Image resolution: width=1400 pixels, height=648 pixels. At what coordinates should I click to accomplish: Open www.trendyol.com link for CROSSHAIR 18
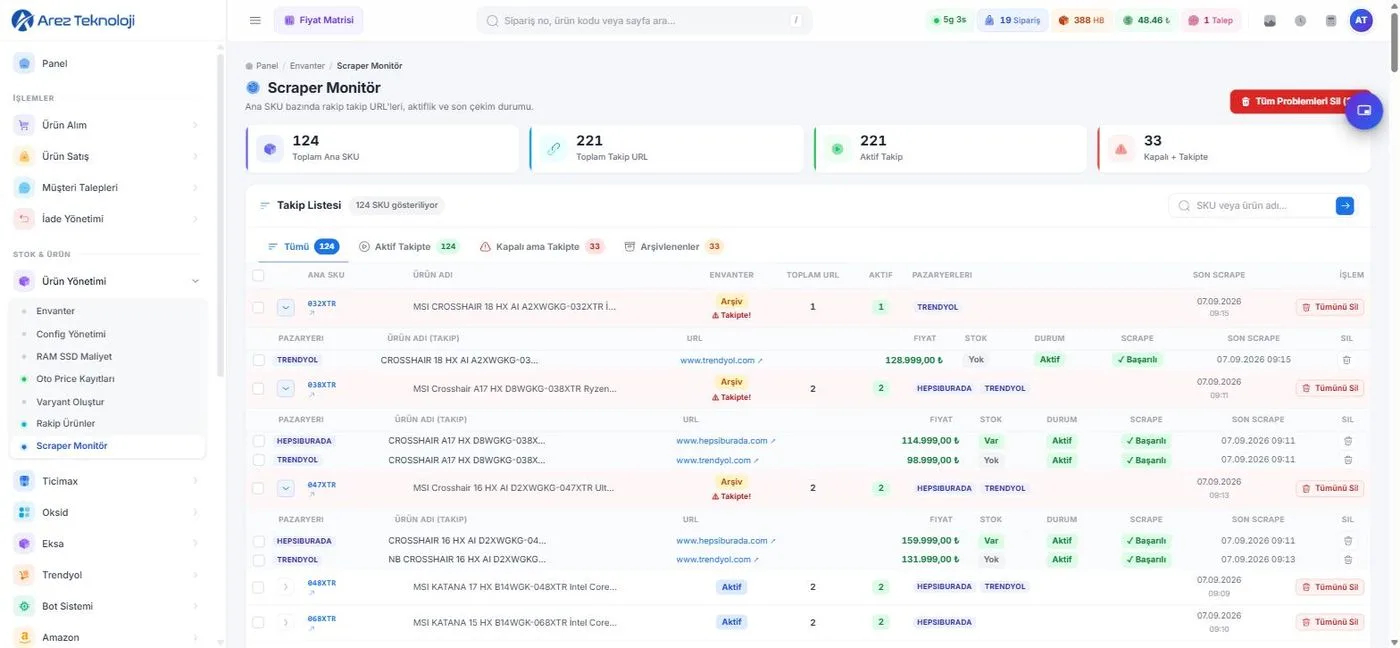pyautogui.click(x=721, y=360)
